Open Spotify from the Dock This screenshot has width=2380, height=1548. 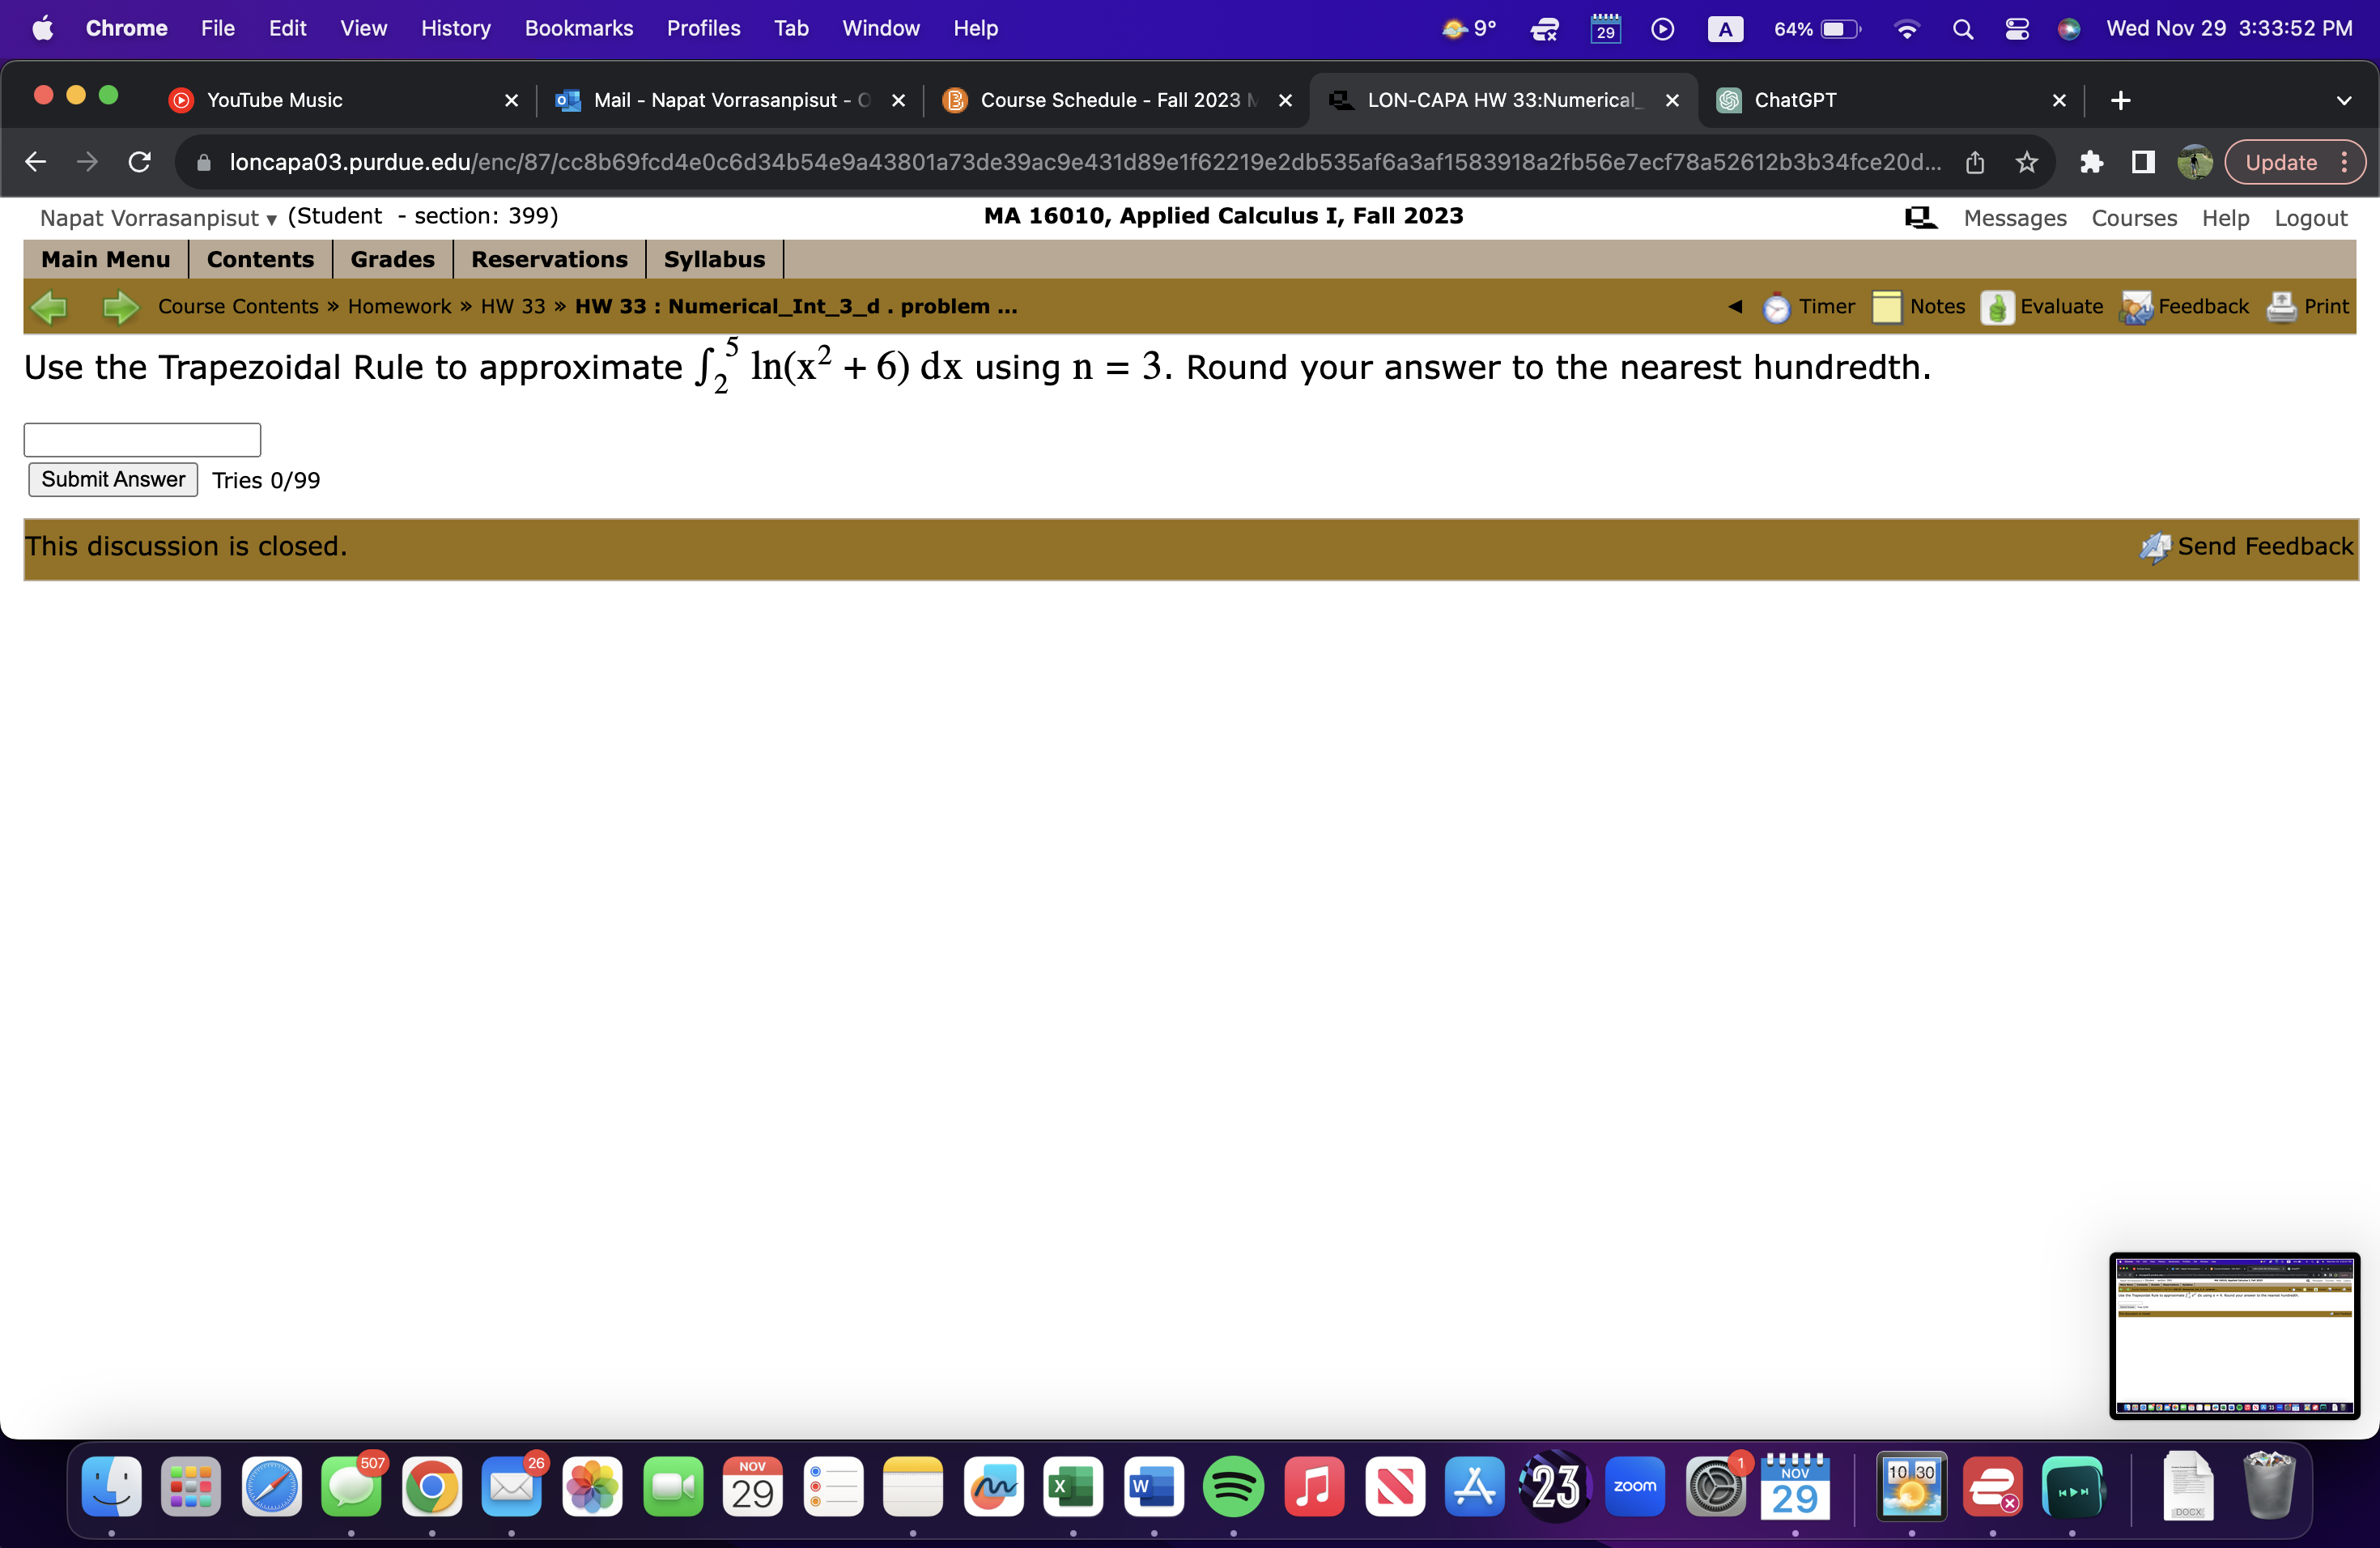[x=1233, y=1487]
